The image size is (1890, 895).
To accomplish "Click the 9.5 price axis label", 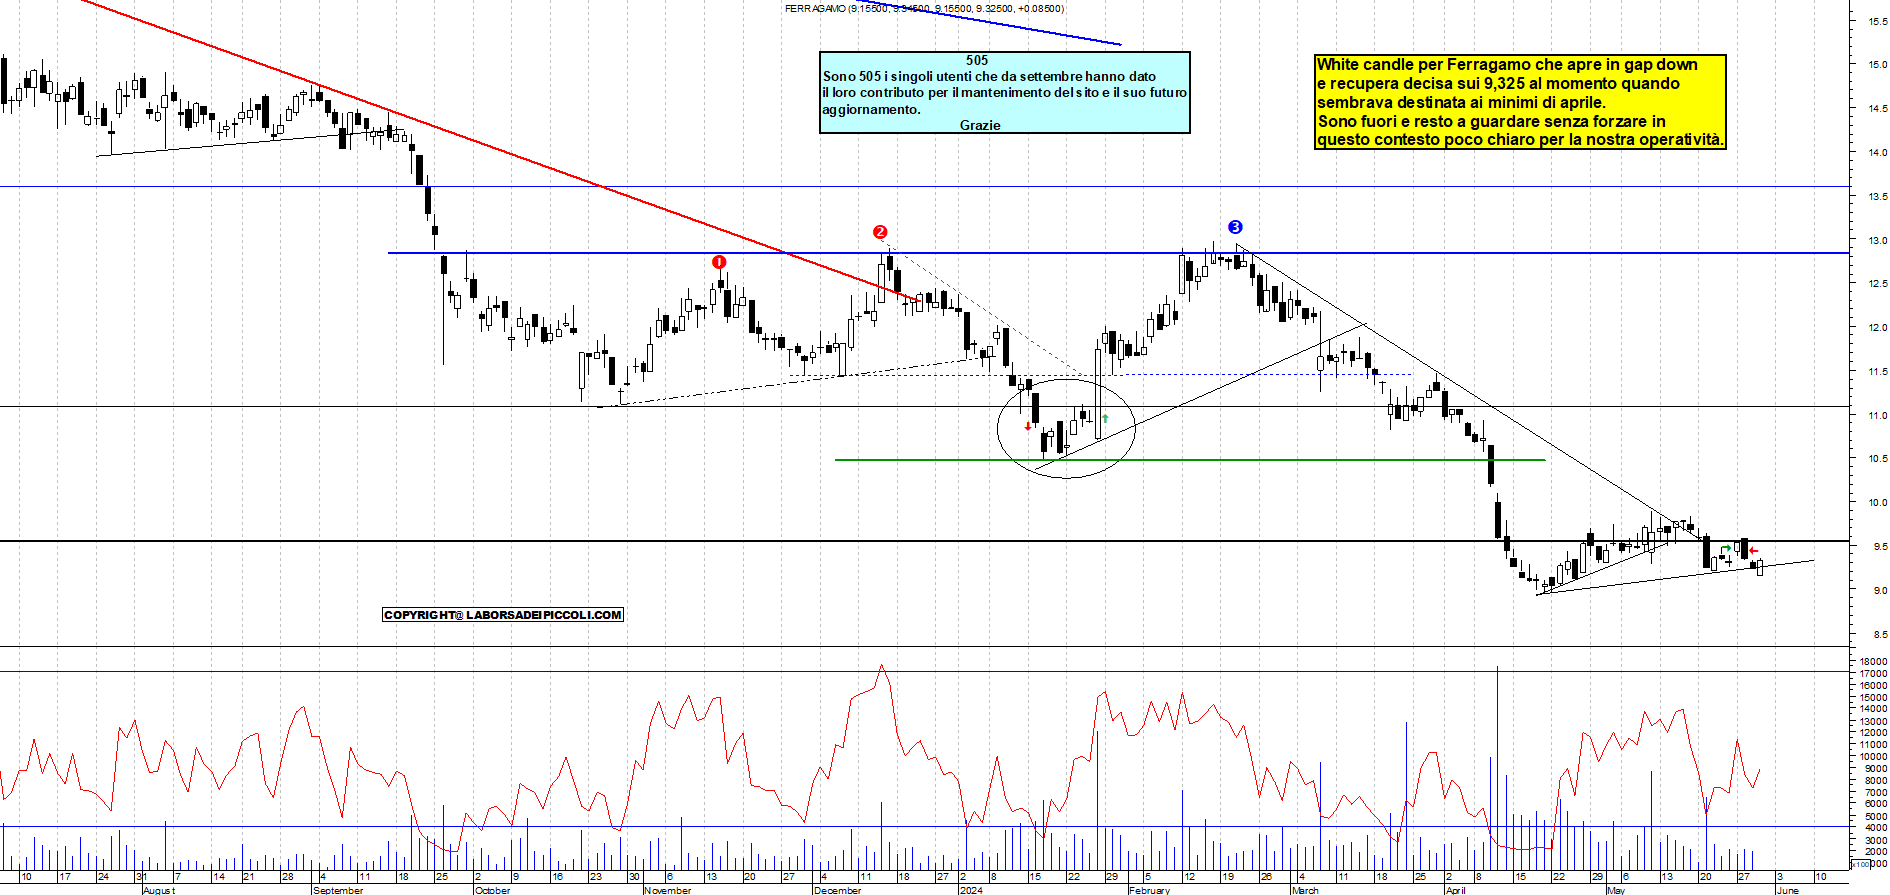I will [1880, 547].
